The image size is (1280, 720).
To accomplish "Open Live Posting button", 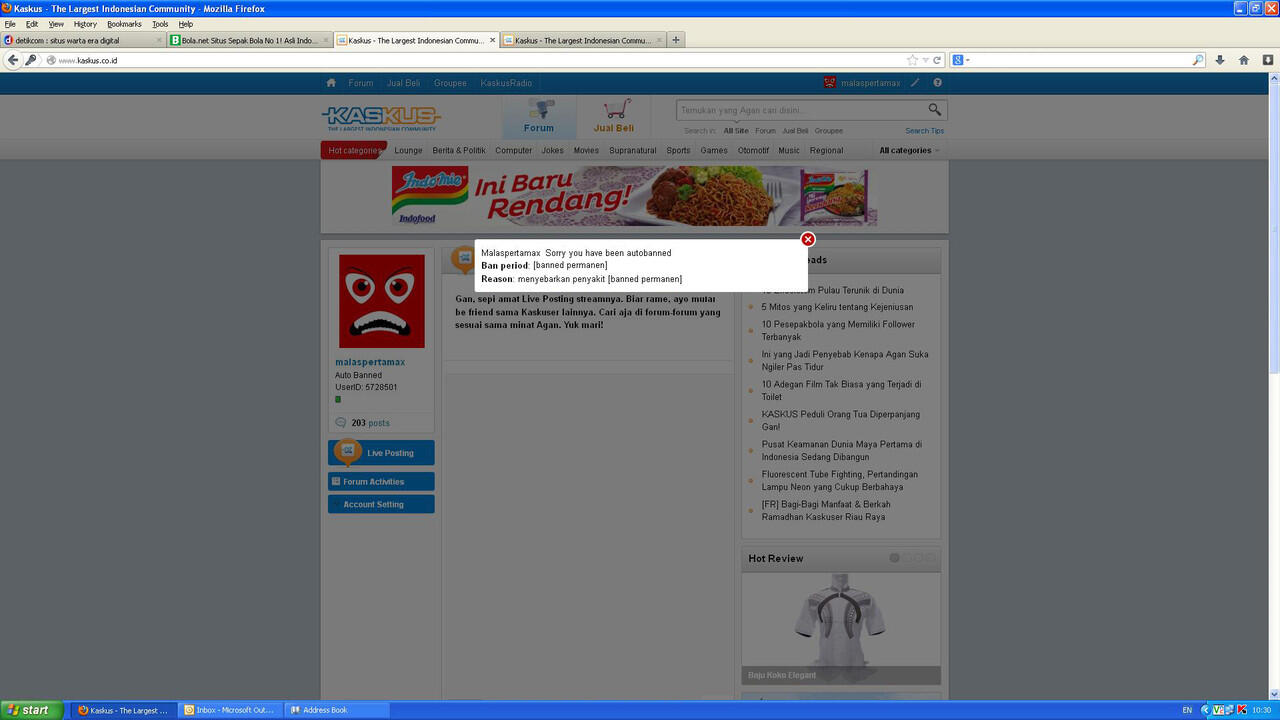I will pyautogui.click(x=381, y=453).
